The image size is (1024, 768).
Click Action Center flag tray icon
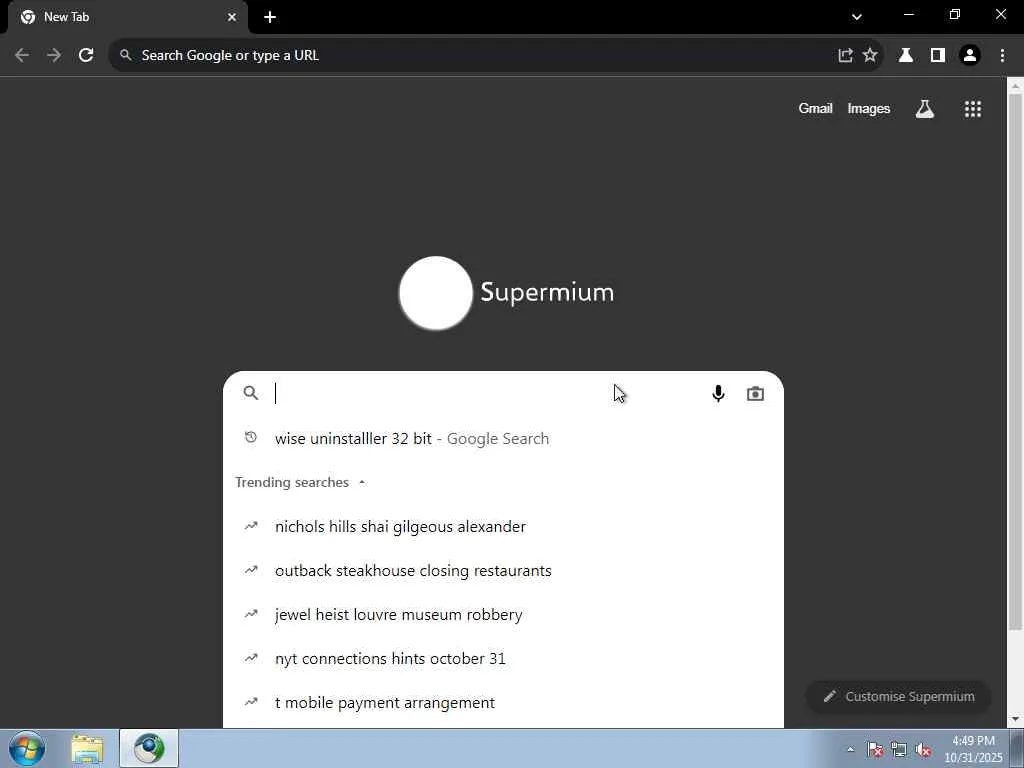coord(875,750)
